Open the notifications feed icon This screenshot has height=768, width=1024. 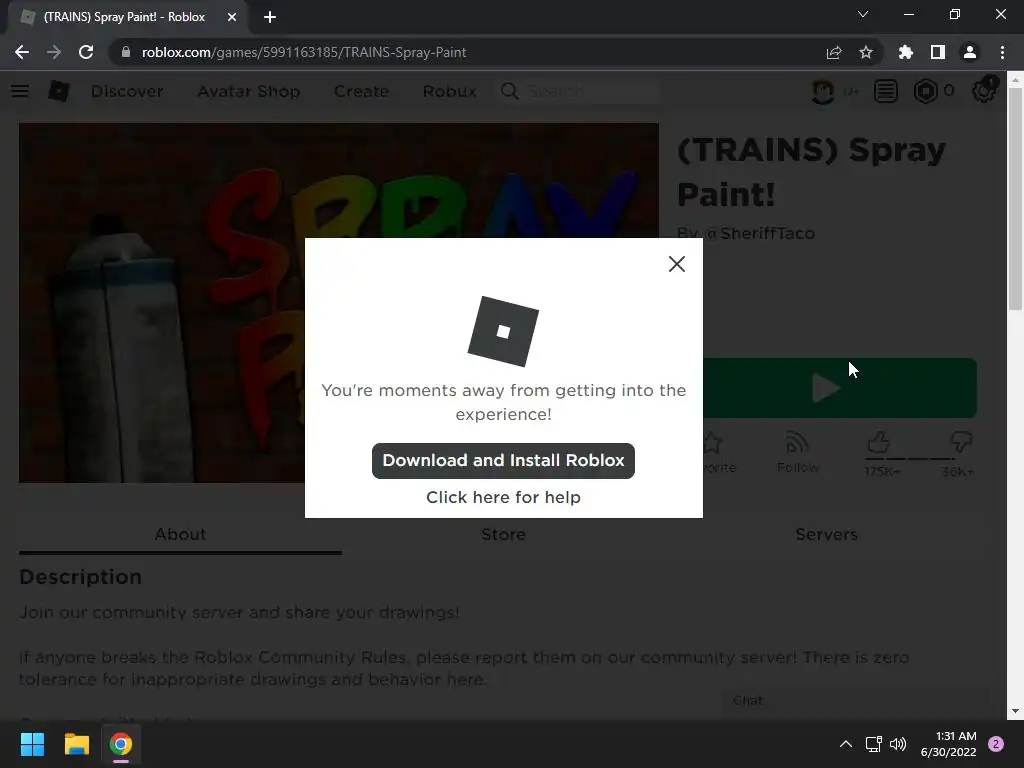[886, 91]
